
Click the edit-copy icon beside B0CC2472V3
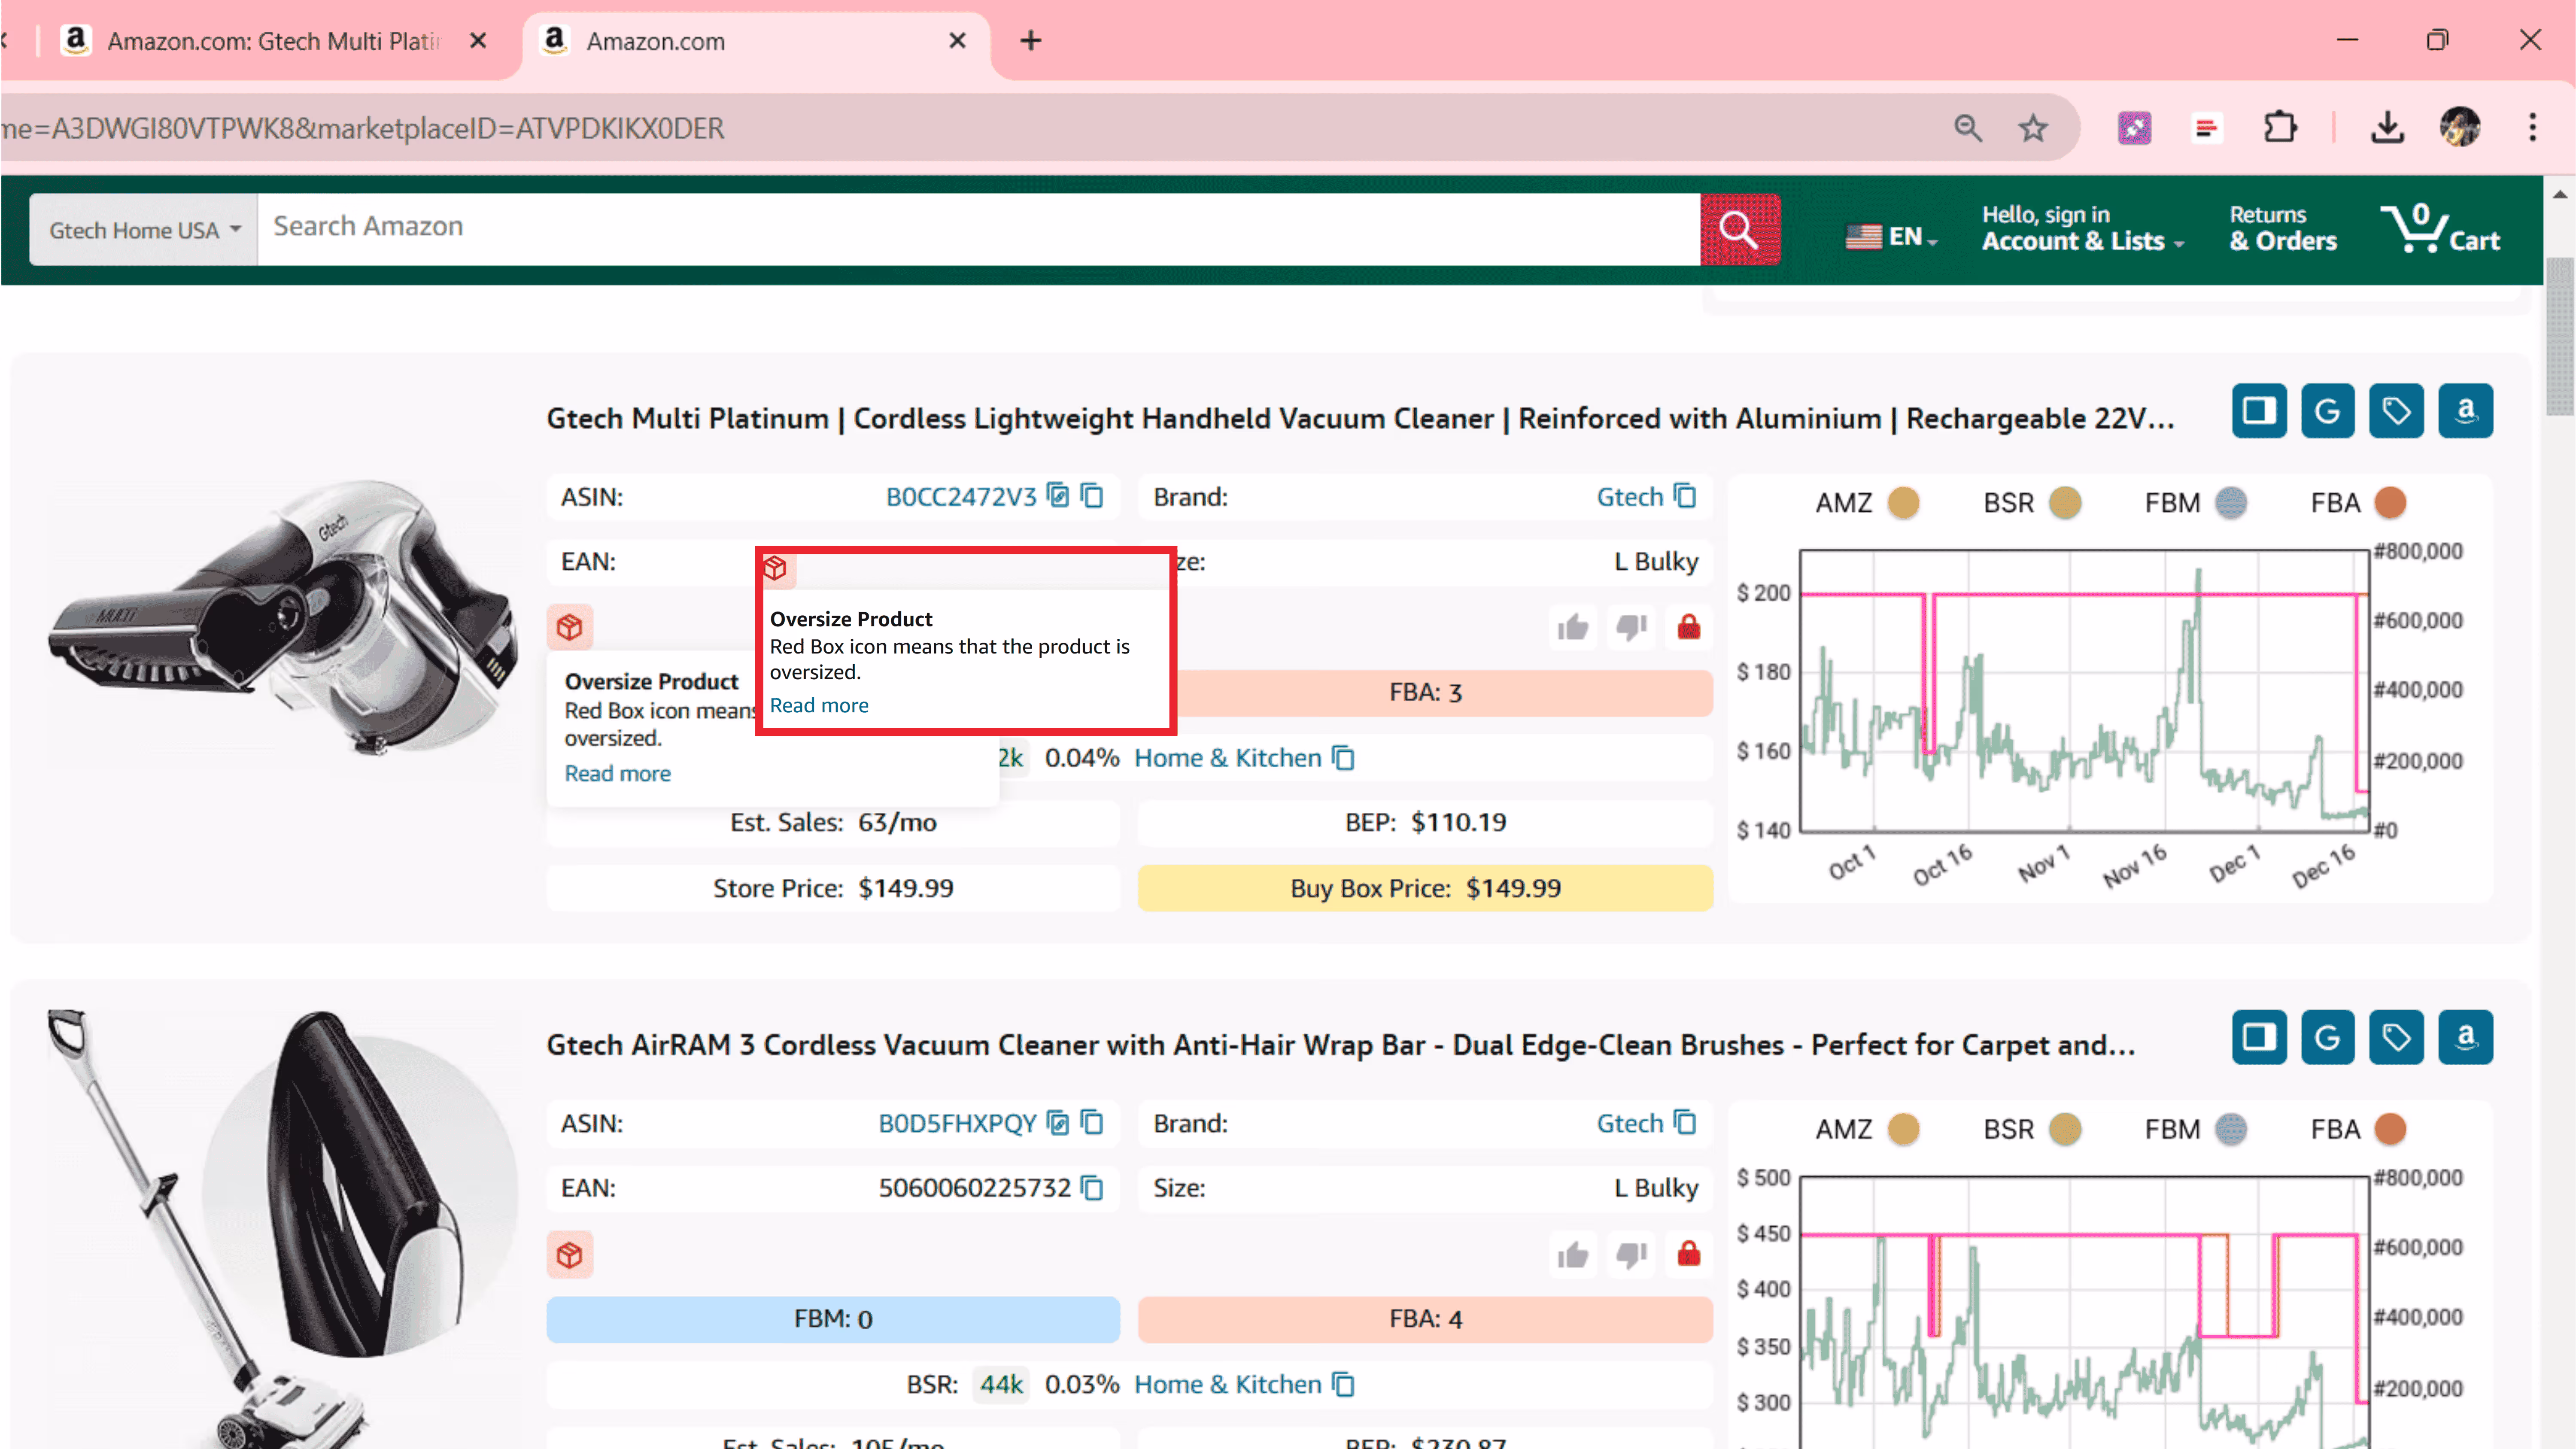pyautogui.click(x=1058, y=496)
